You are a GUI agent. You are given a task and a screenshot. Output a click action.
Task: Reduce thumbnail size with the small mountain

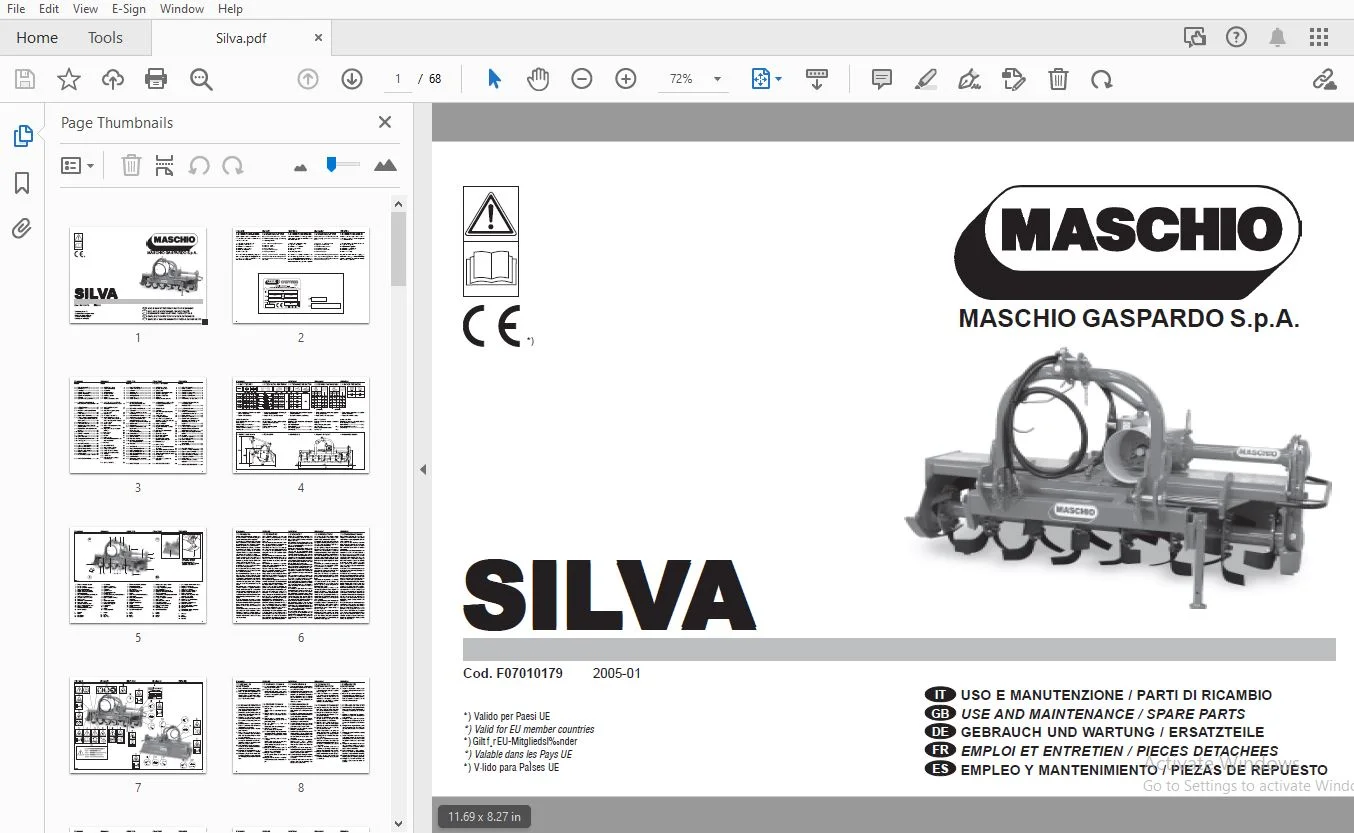pos(300,167)
